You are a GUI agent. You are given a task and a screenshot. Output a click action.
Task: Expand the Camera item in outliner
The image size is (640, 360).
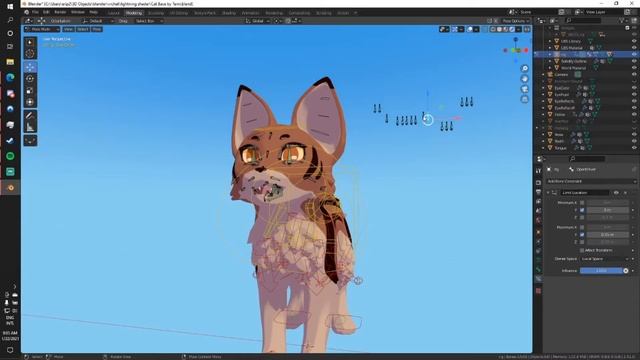[543, 75]
